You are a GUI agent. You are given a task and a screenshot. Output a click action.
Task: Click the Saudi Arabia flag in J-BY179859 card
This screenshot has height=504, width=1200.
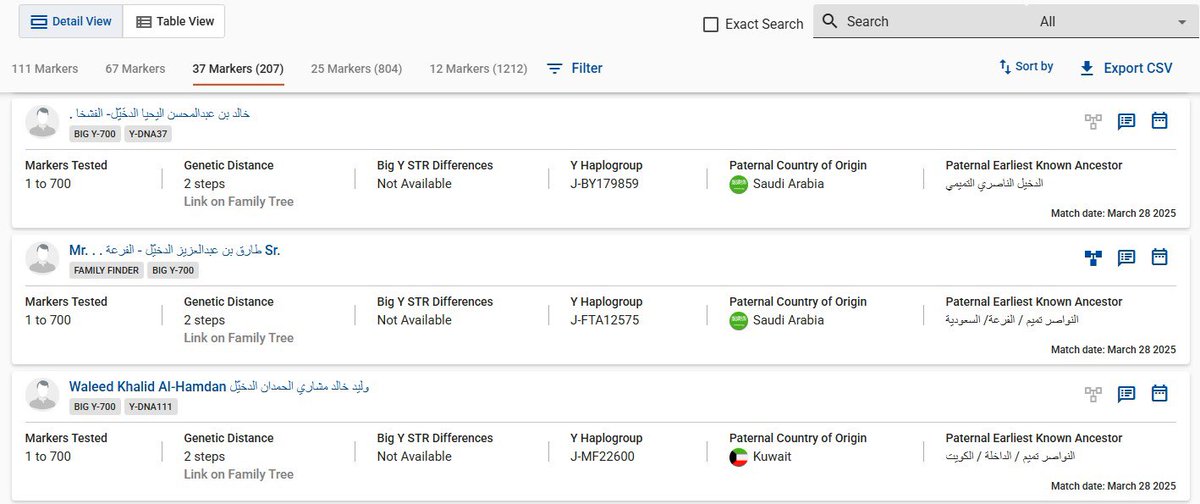pyautogui.click(x=739, y=184)
